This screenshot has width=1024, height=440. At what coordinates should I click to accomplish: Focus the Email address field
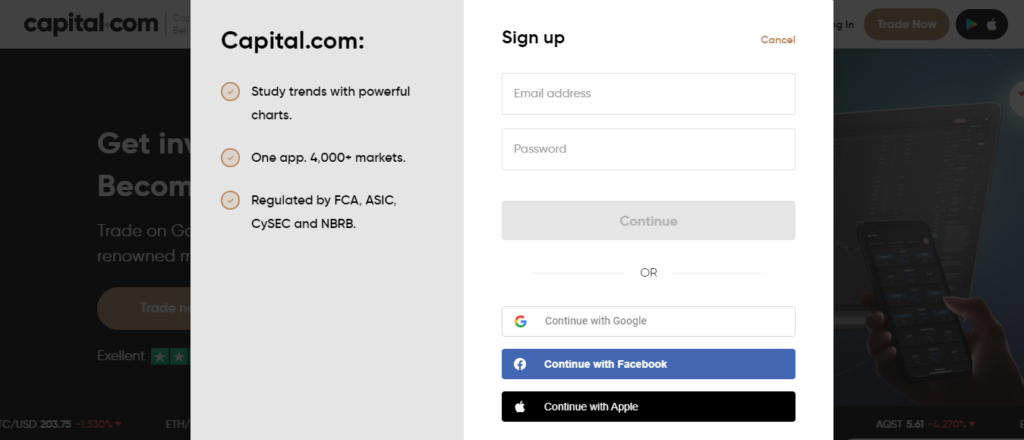648,93
